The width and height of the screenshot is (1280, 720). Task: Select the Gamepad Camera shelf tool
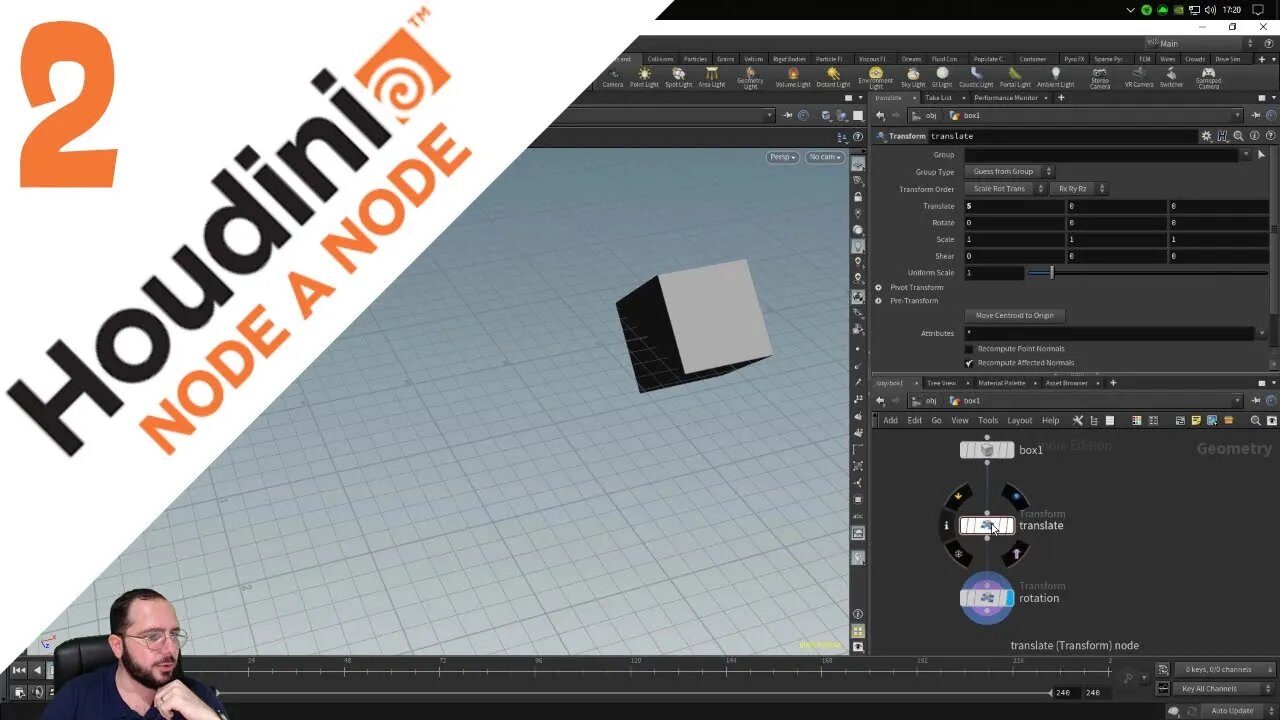(1208, 79)
